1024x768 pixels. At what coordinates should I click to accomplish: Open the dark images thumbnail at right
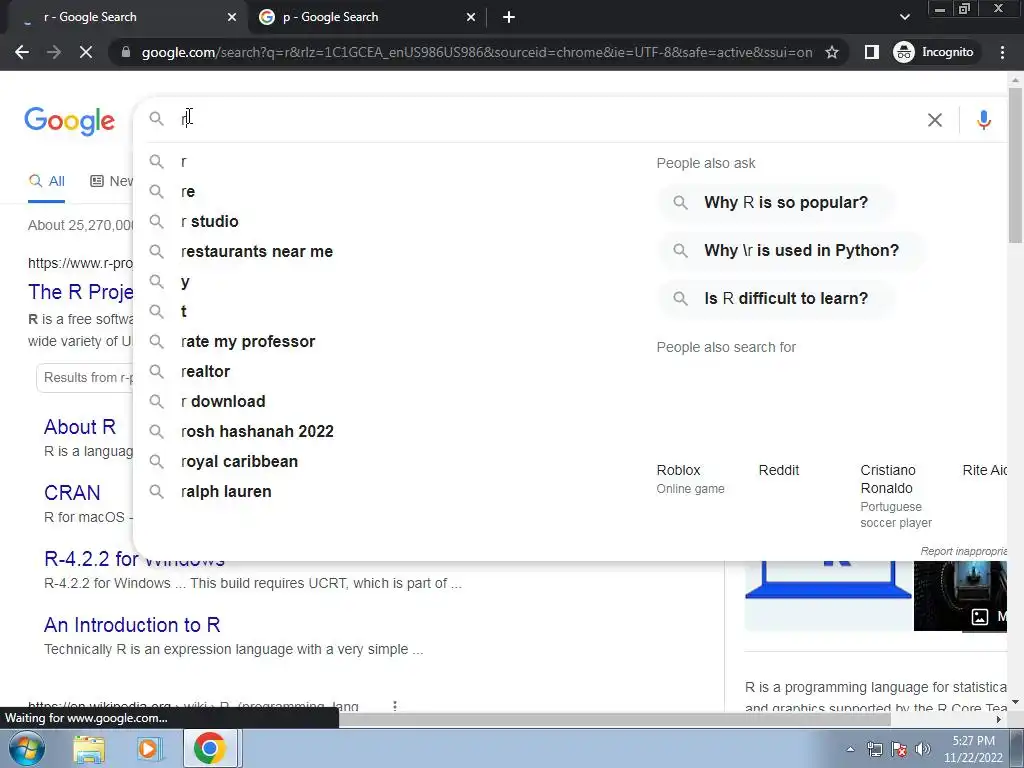pyautogui.click(x=960, y=596)
